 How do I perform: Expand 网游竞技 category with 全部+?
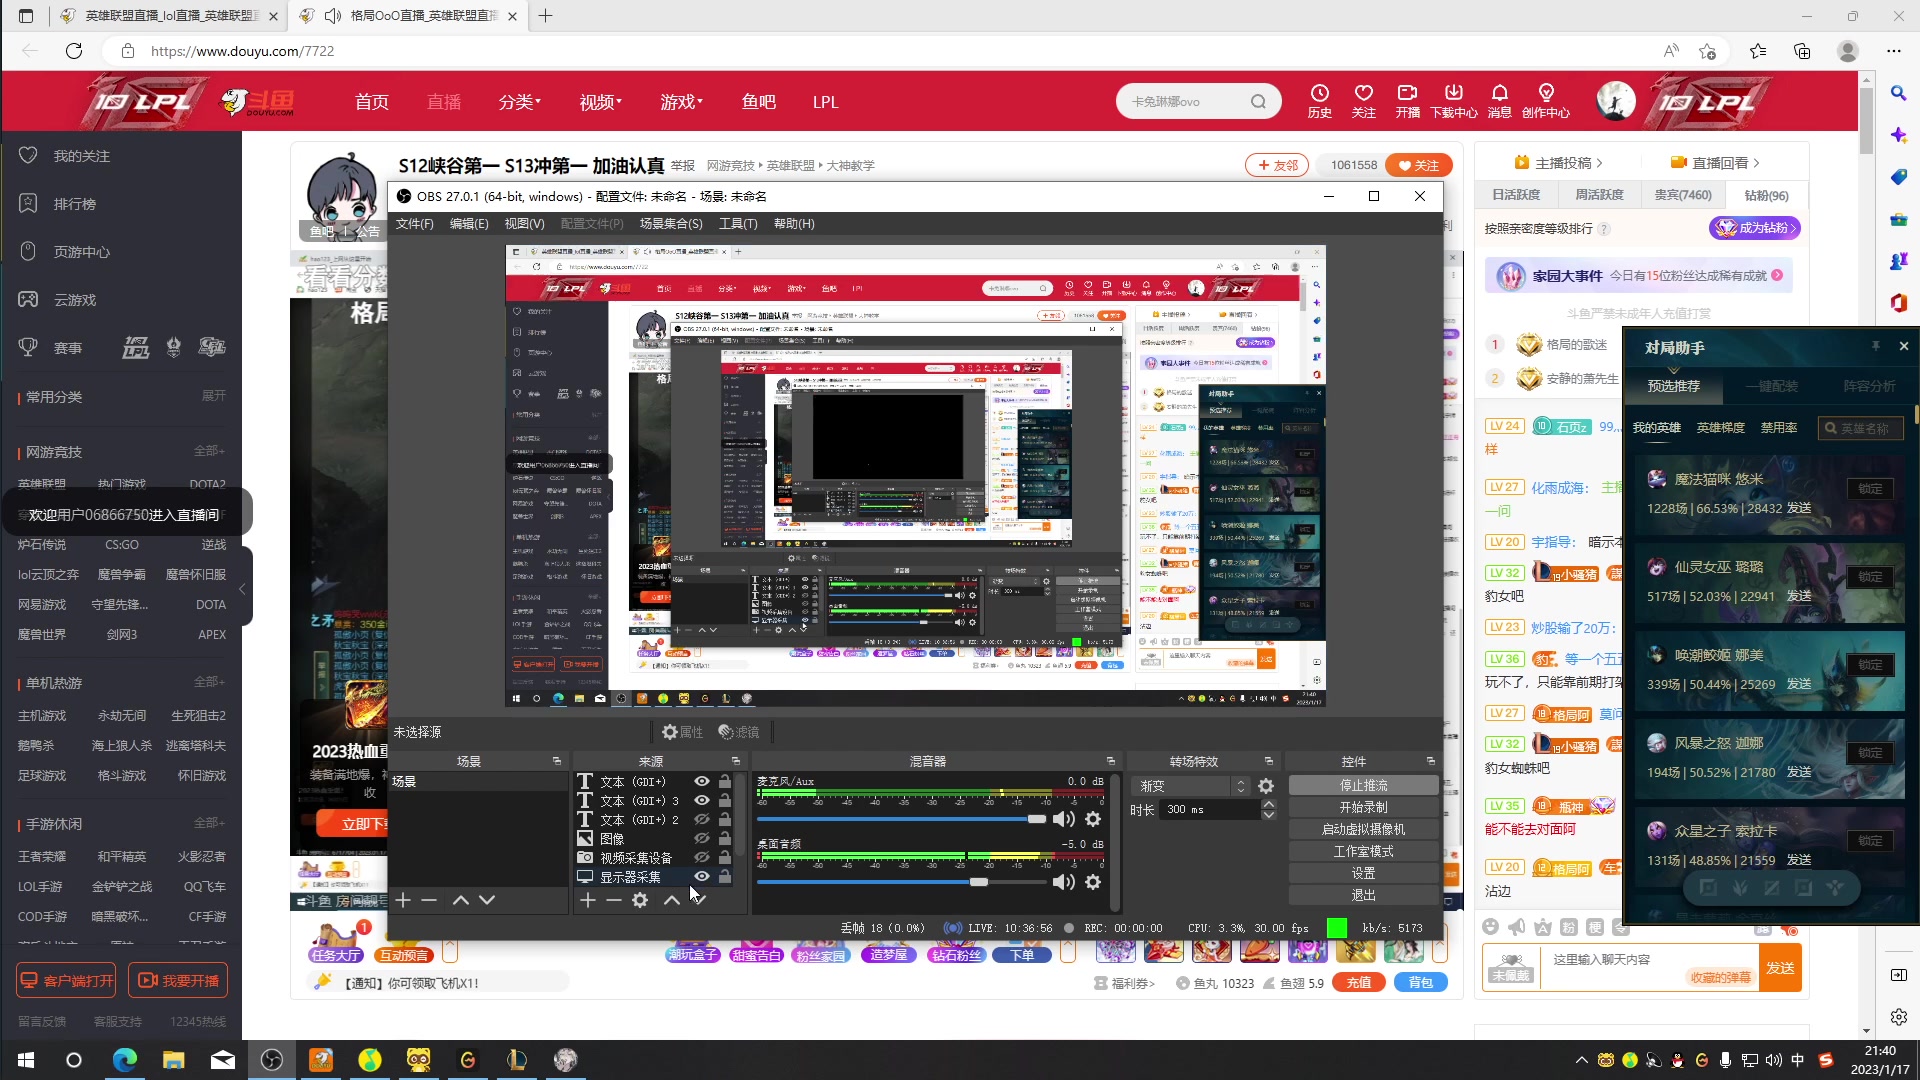tap(209, 451)
